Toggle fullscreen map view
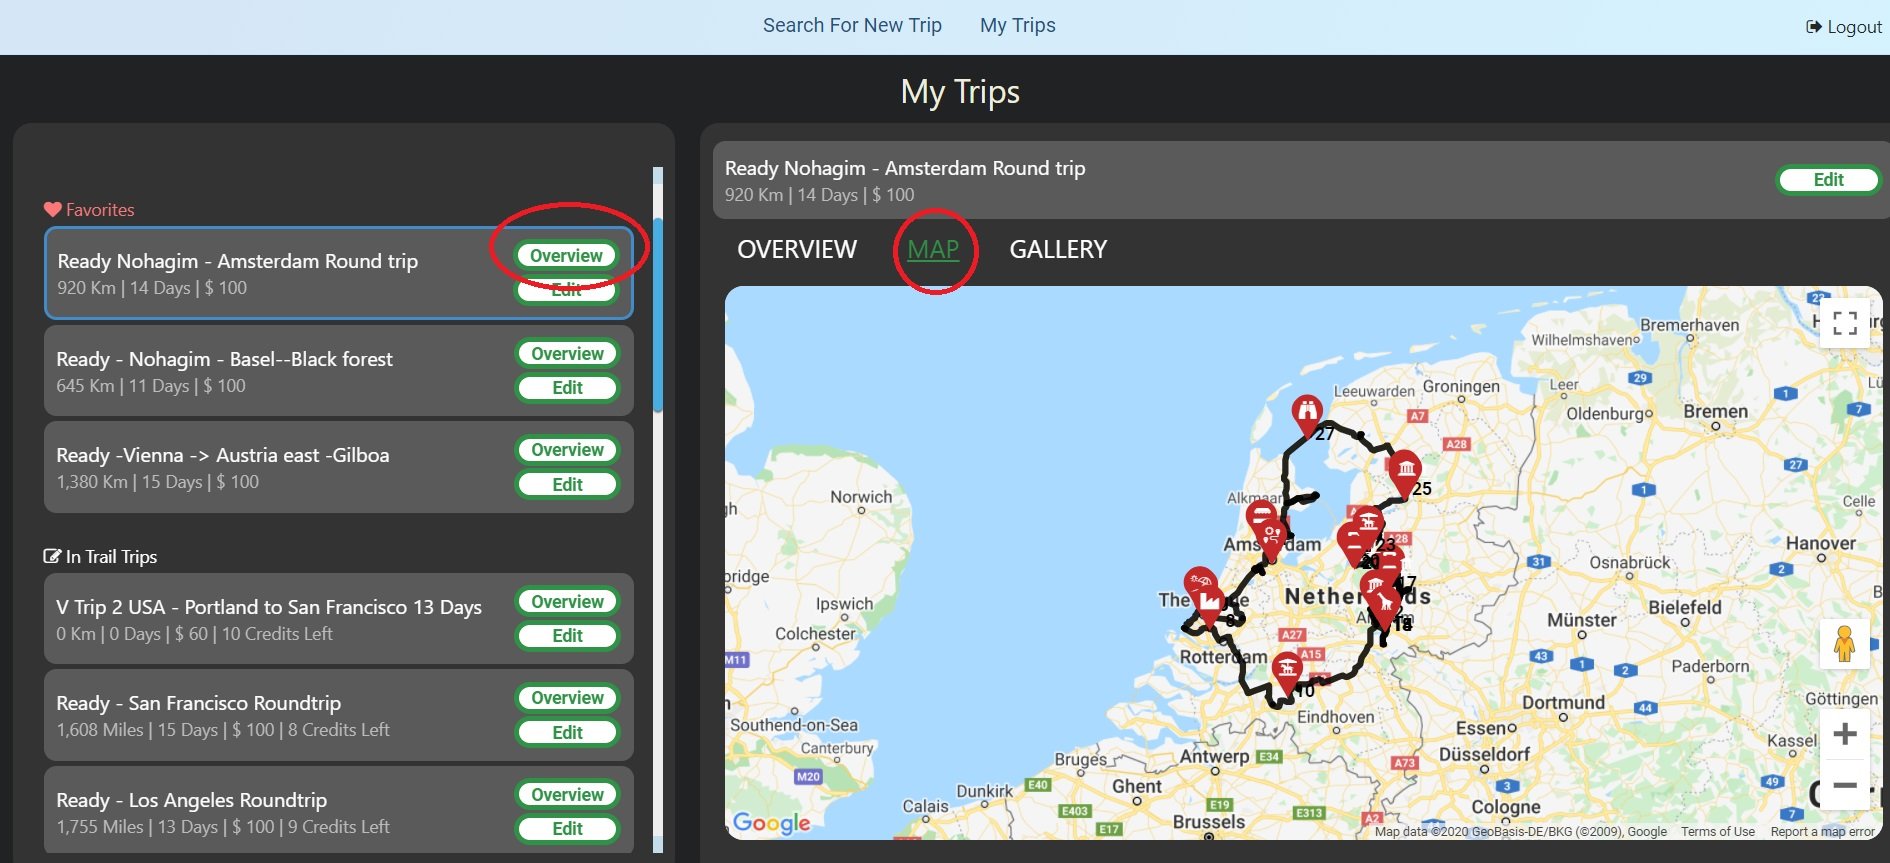This screenshot has height=863, width=1890. click(1845, 323)
